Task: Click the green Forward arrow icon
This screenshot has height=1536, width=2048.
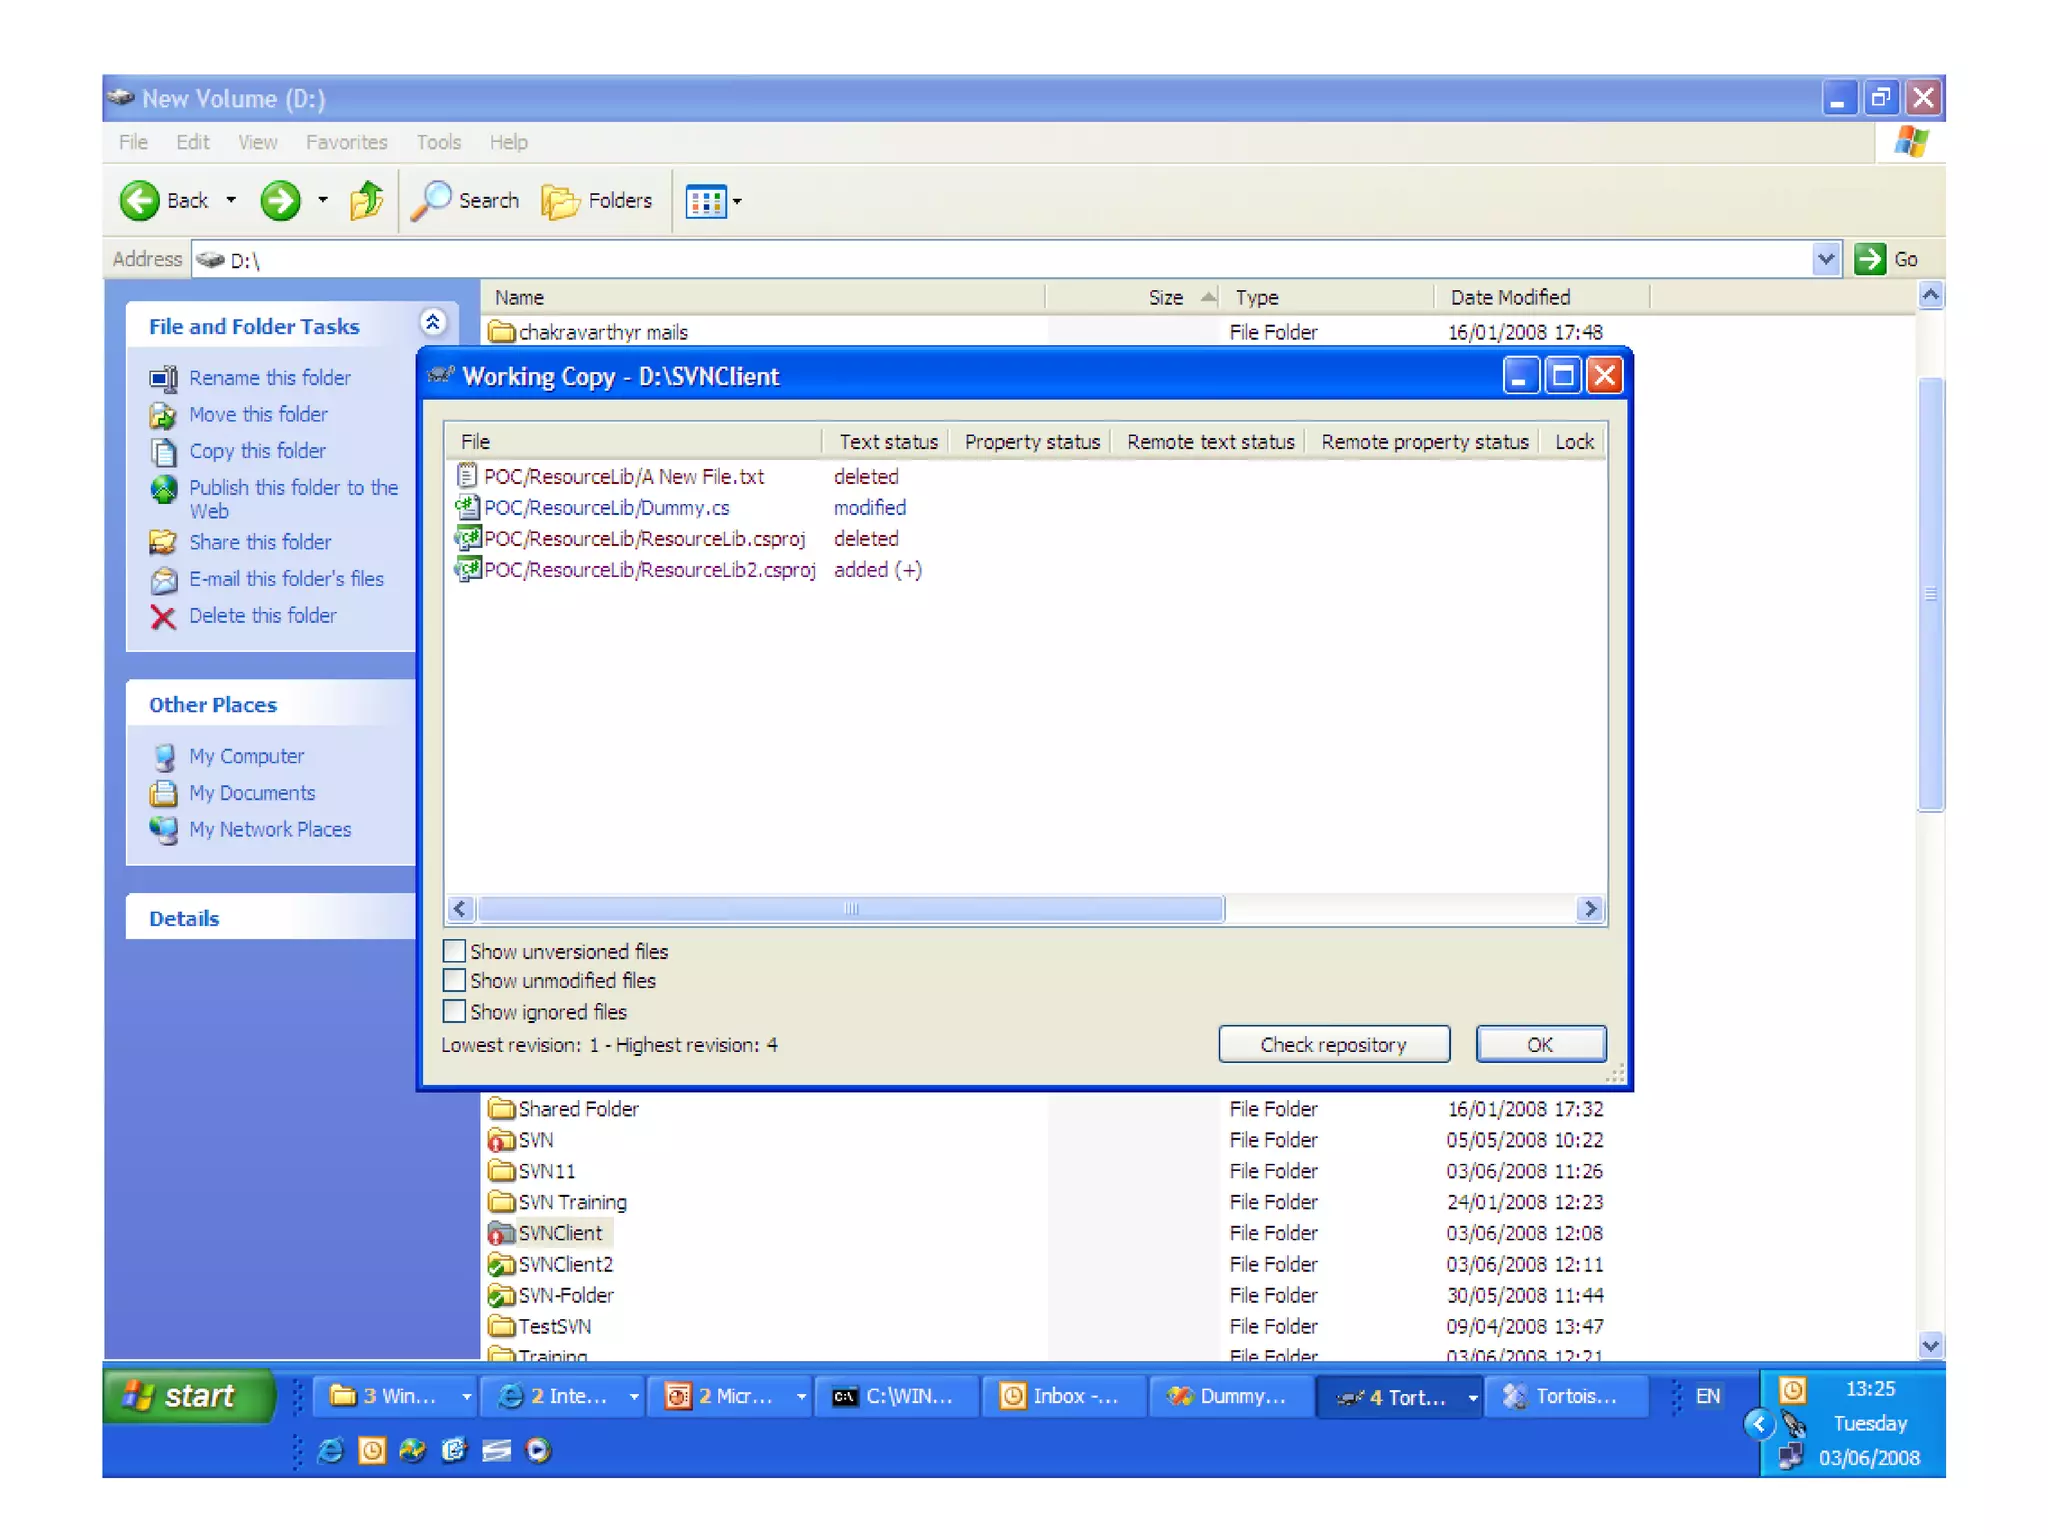Action: [280, 200]
